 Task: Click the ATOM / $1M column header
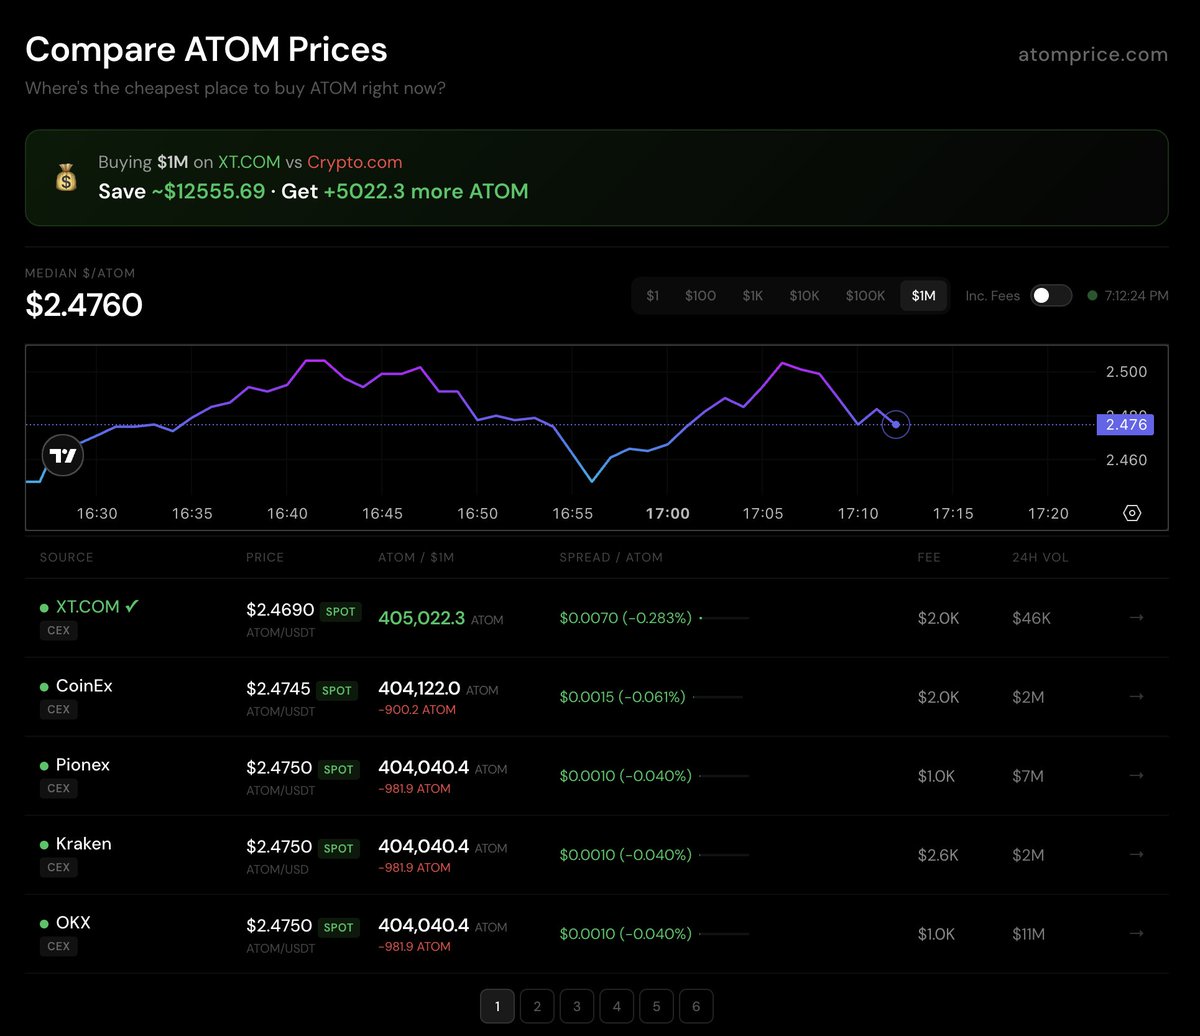(416, 557)
